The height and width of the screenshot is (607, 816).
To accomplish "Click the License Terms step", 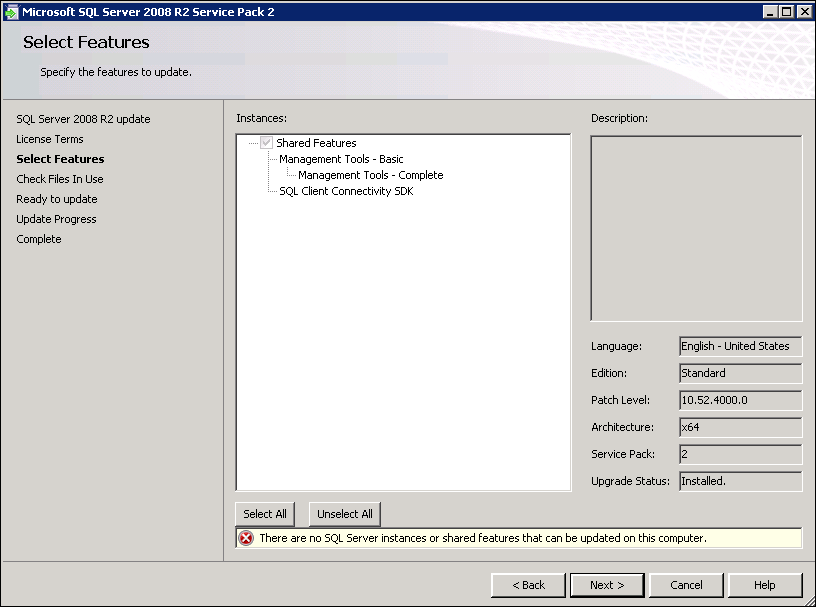I will [x=49, y=139].
